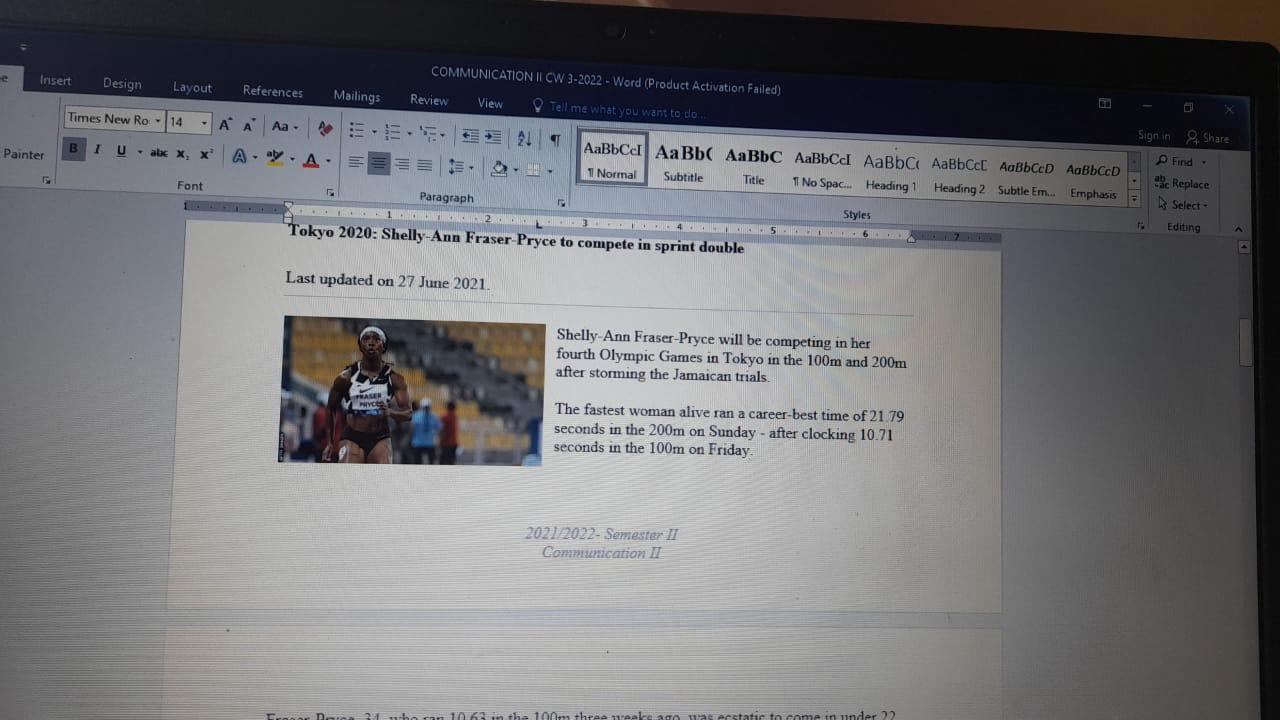Align text left
The image size is (1280, 720).
pyautogui.click(x=355, y=162)
